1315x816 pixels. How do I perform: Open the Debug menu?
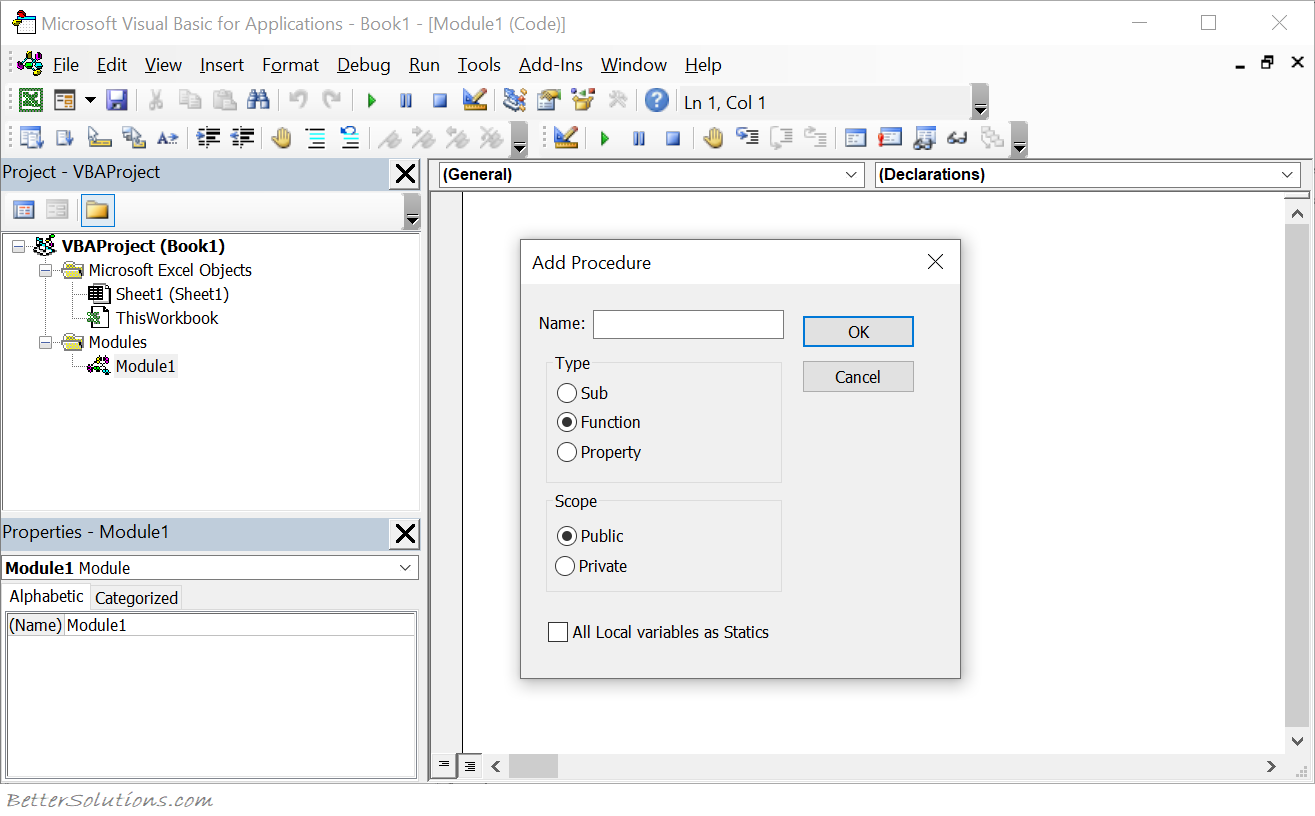click(x=364, y=65)
